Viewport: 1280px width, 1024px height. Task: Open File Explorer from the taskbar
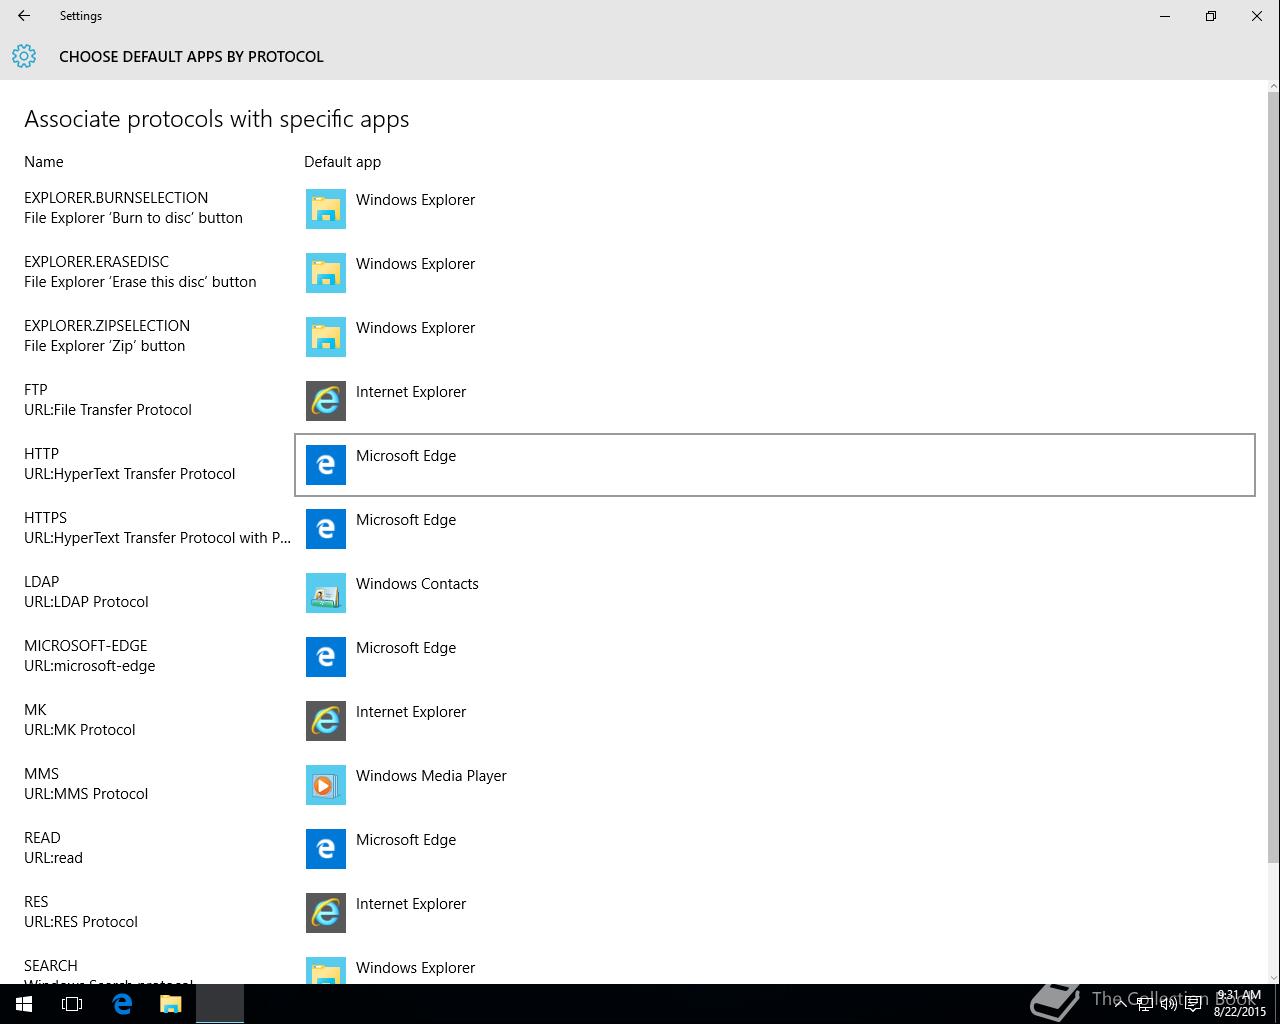(x=171, y=1004)
